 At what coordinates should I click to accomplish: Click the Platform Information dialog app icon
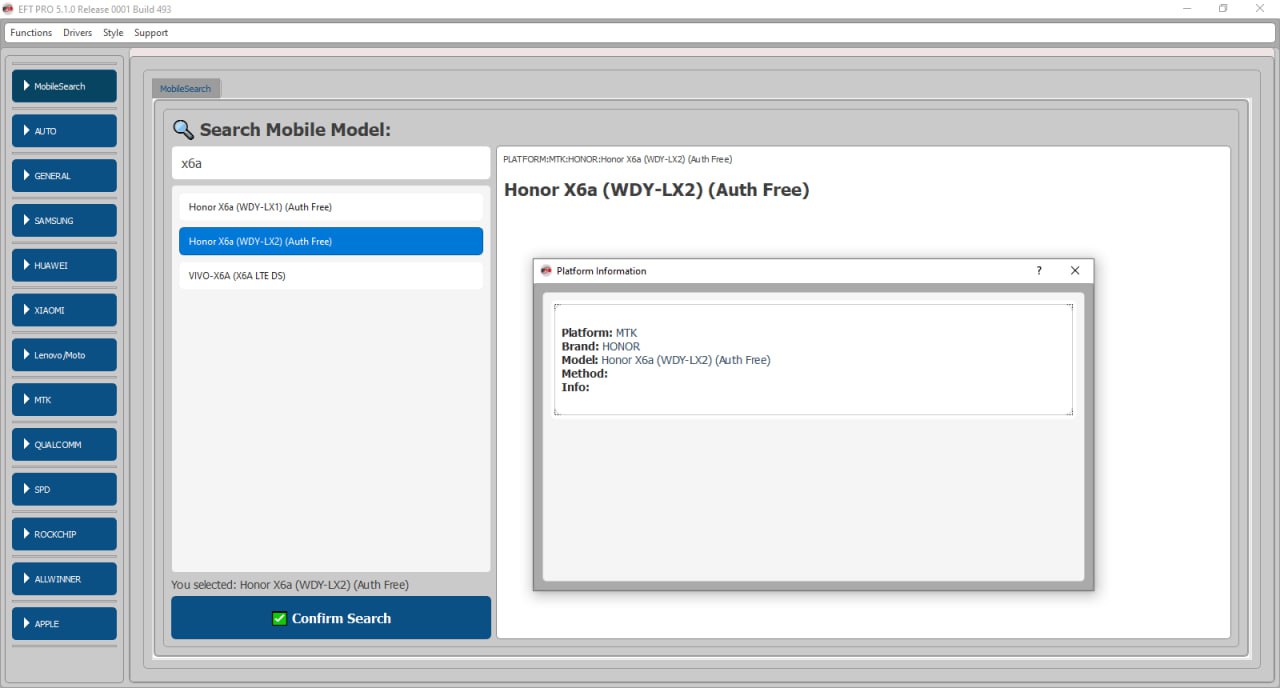(546, 271)
